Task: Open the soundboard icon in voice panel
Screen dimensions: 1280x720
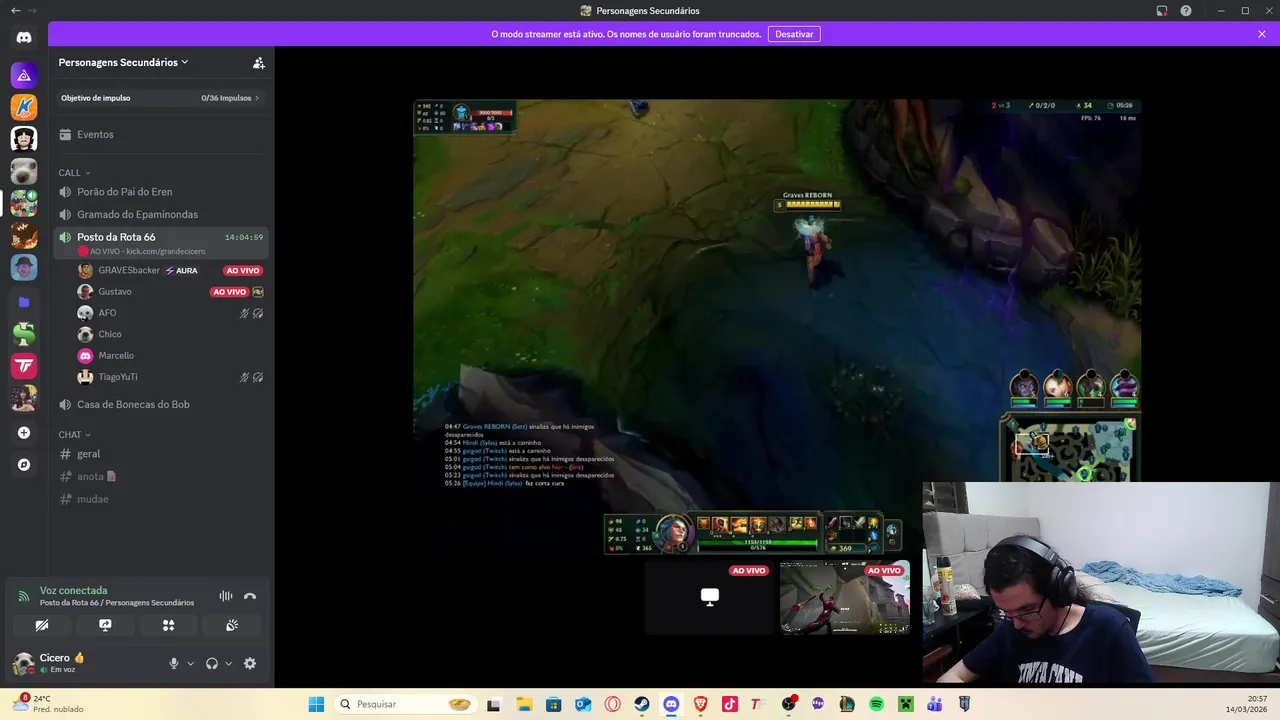Action: (x=231, y=625)
